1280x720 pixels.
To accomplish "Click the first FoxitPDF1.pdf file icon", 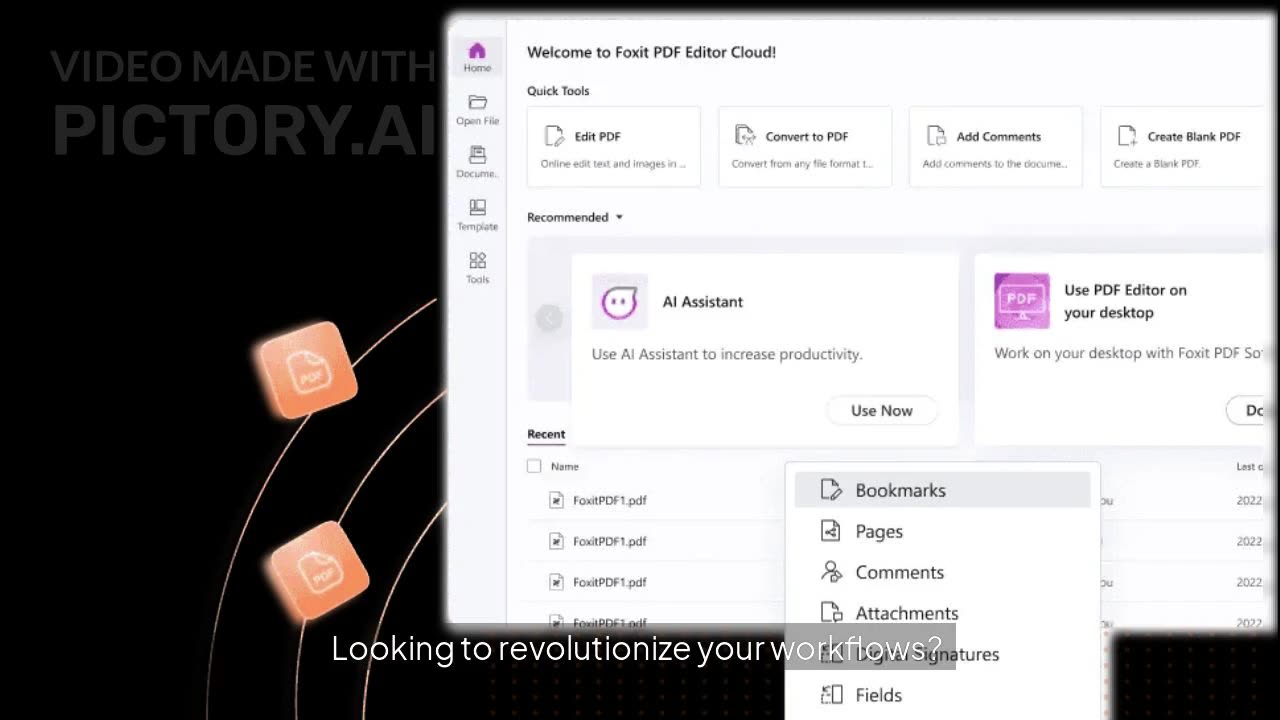I will [x=557, y=500].
